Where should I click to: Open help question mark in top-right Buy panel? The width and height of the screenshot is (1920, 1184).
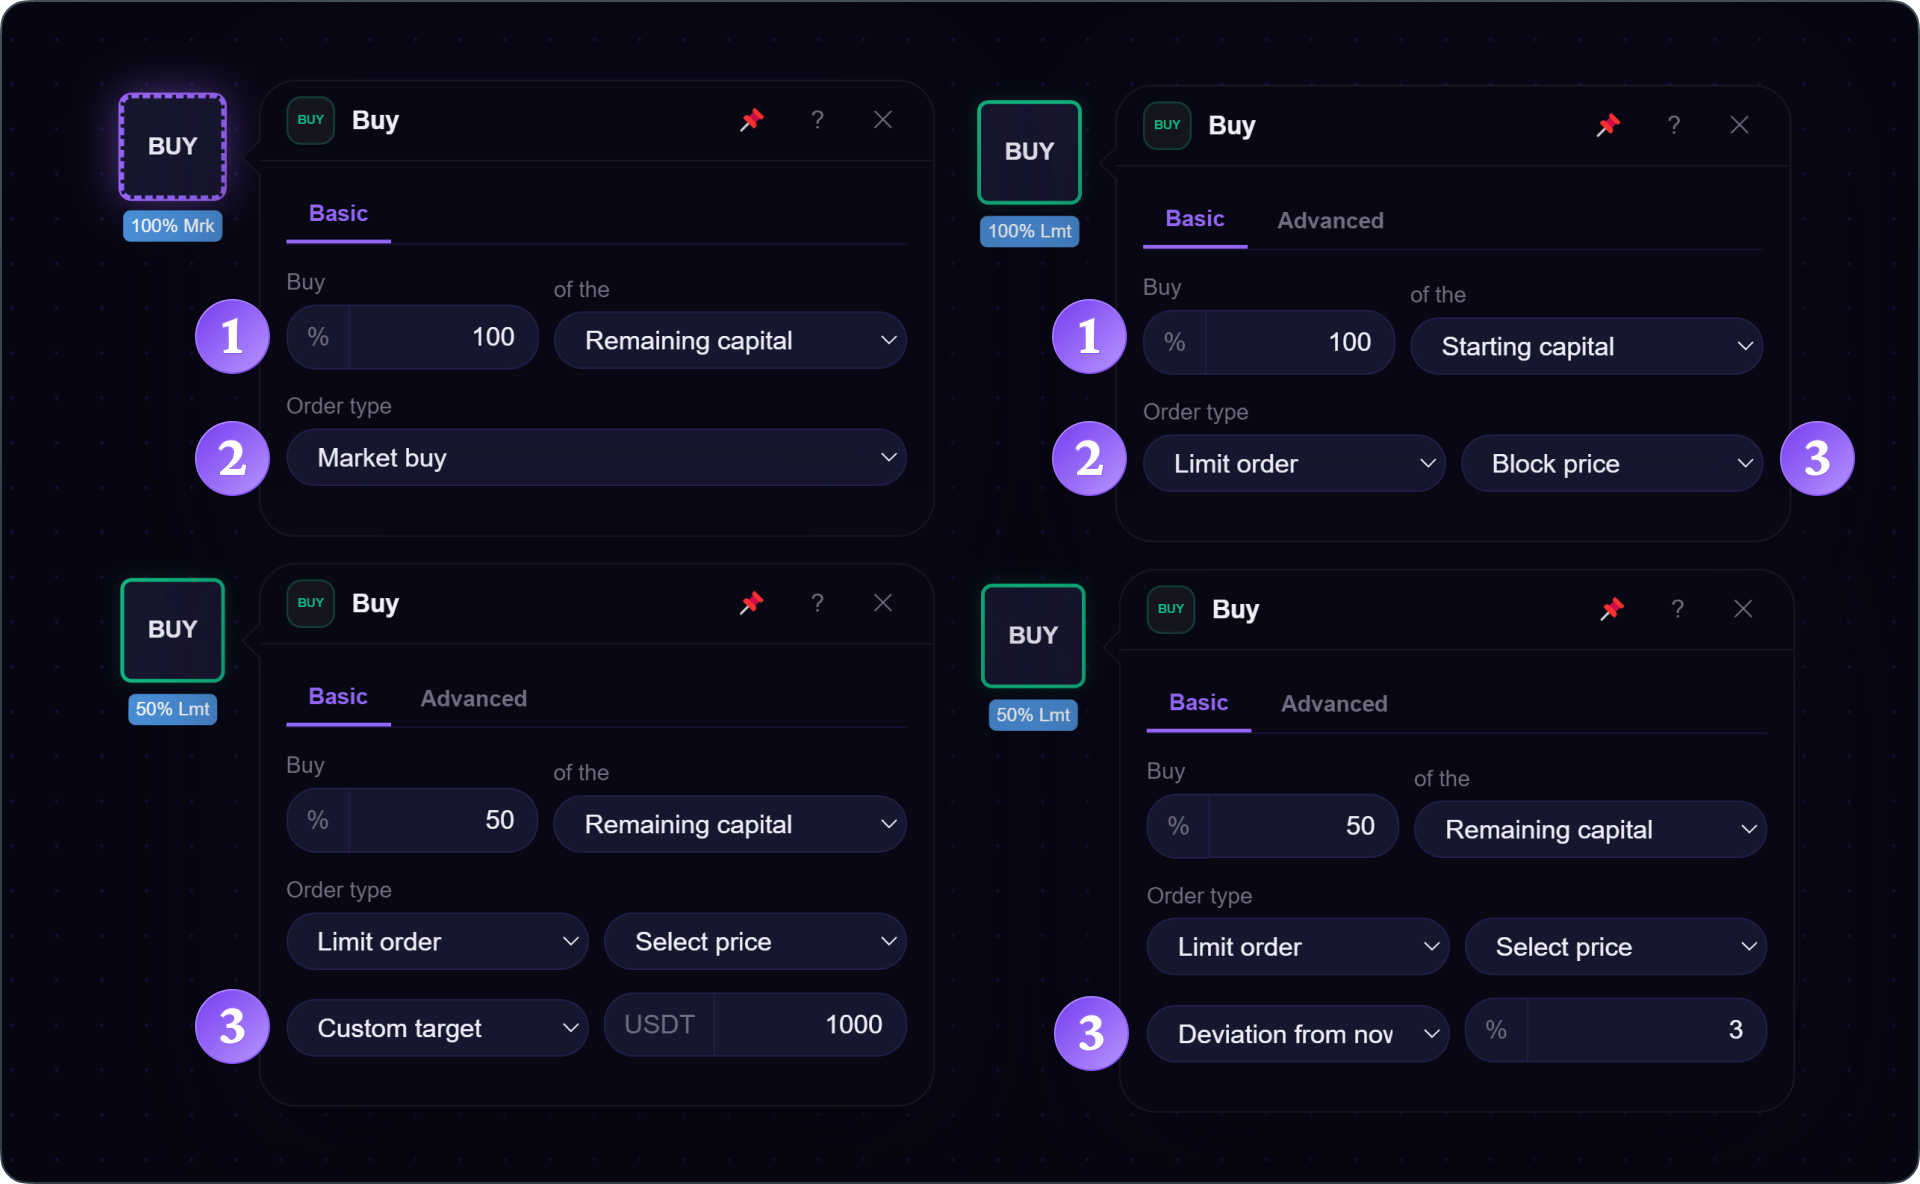tap(1674, 125)
